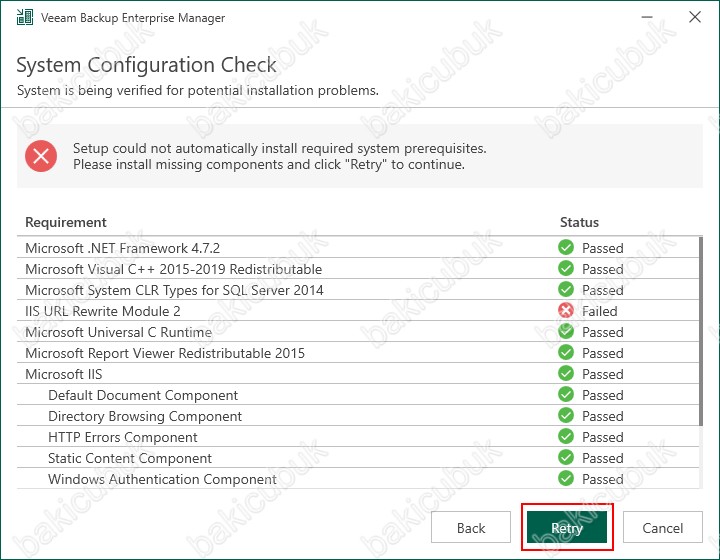Select Microsoft Report Viewer Redistributable 2015 row
Image resolution: width=720 pixels, height=560 pixels.
coord(358,353)
